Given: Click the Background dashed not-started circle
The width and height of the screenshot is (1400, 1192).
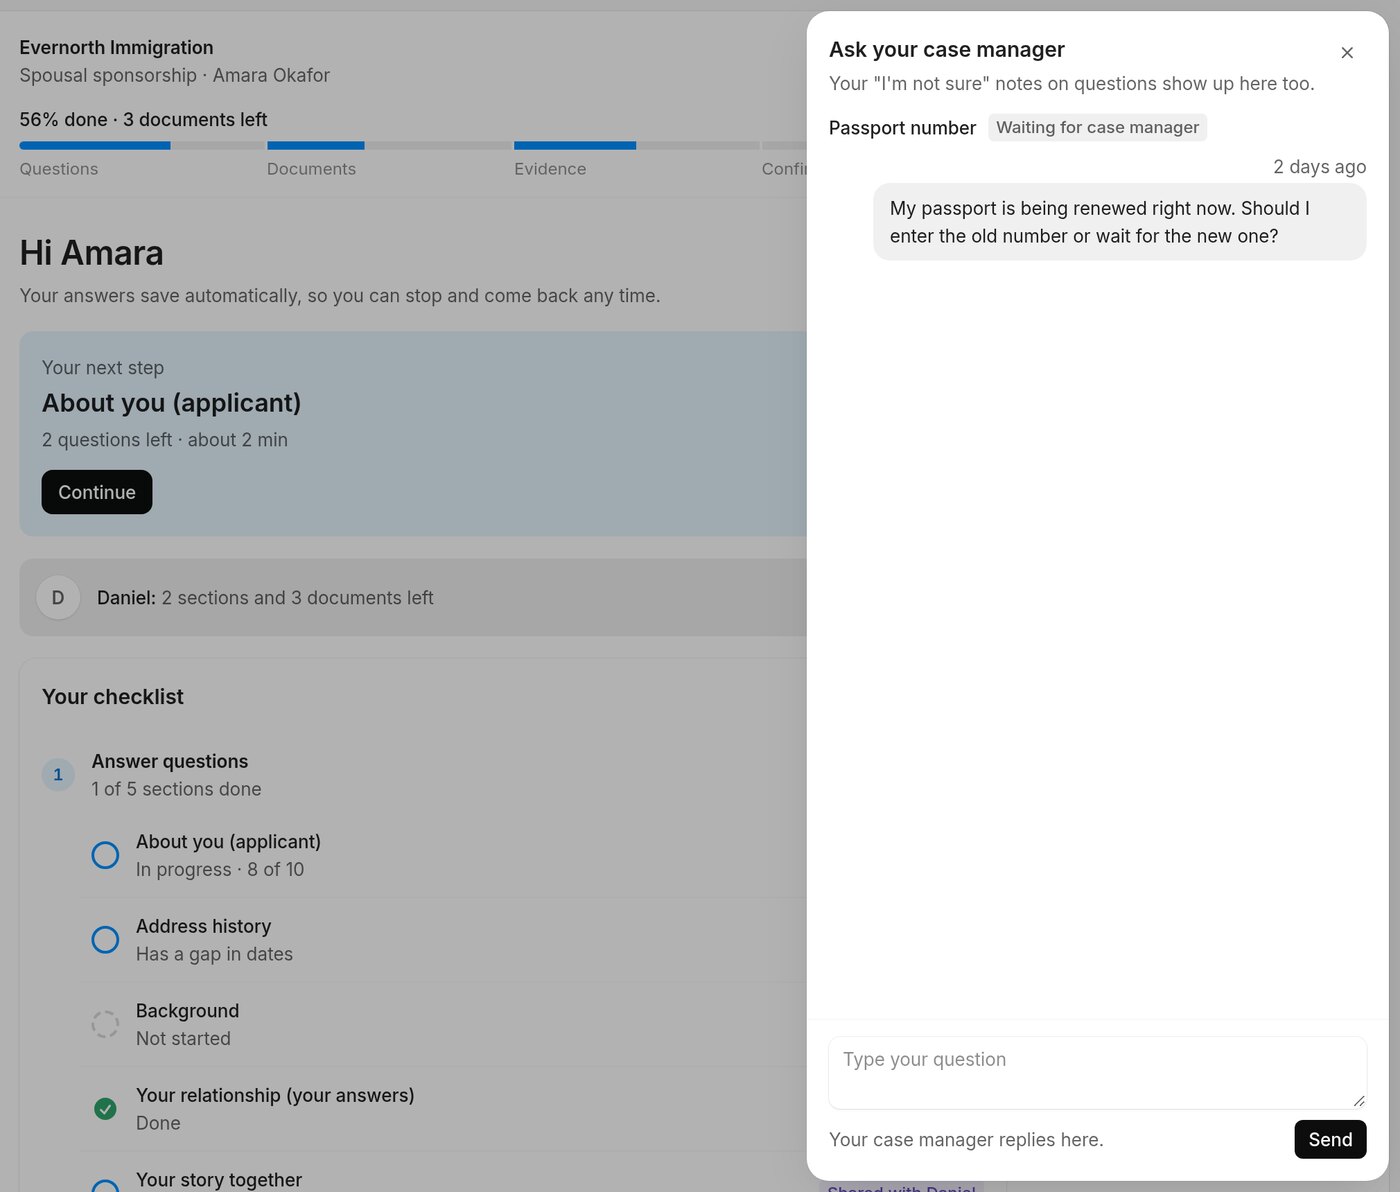Looking at the screenshot, I should [x=105, y=1024].
